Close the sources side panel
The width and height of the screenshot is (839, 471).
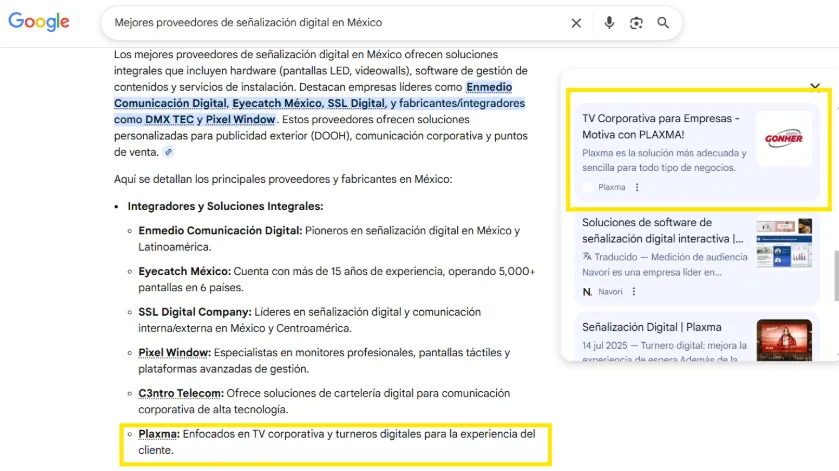815,86
